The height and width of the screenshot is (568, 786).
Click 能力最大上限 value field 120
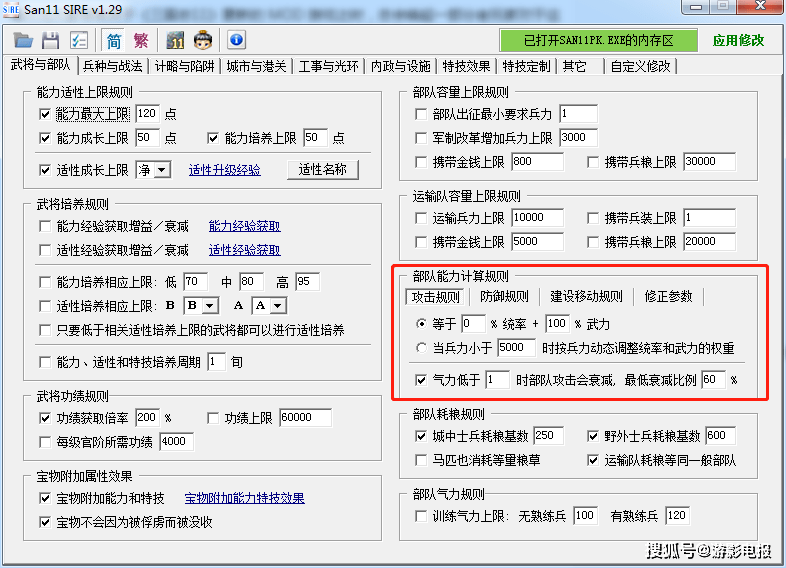[x=147, y=114]
